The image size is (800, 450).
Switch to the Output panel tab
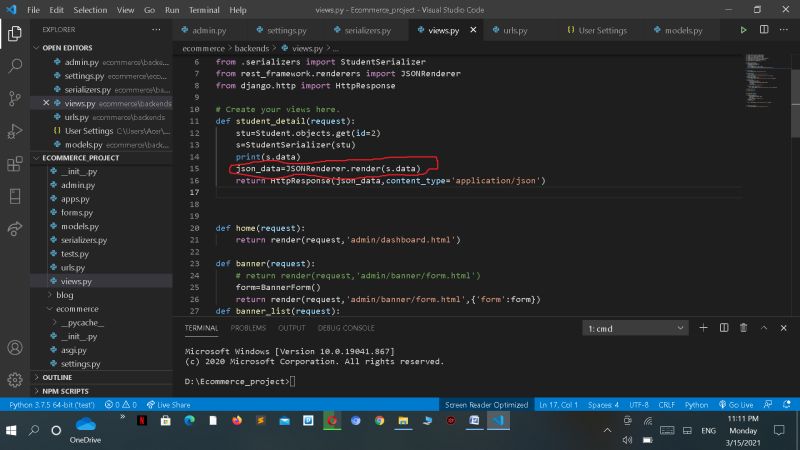(291, 328)
